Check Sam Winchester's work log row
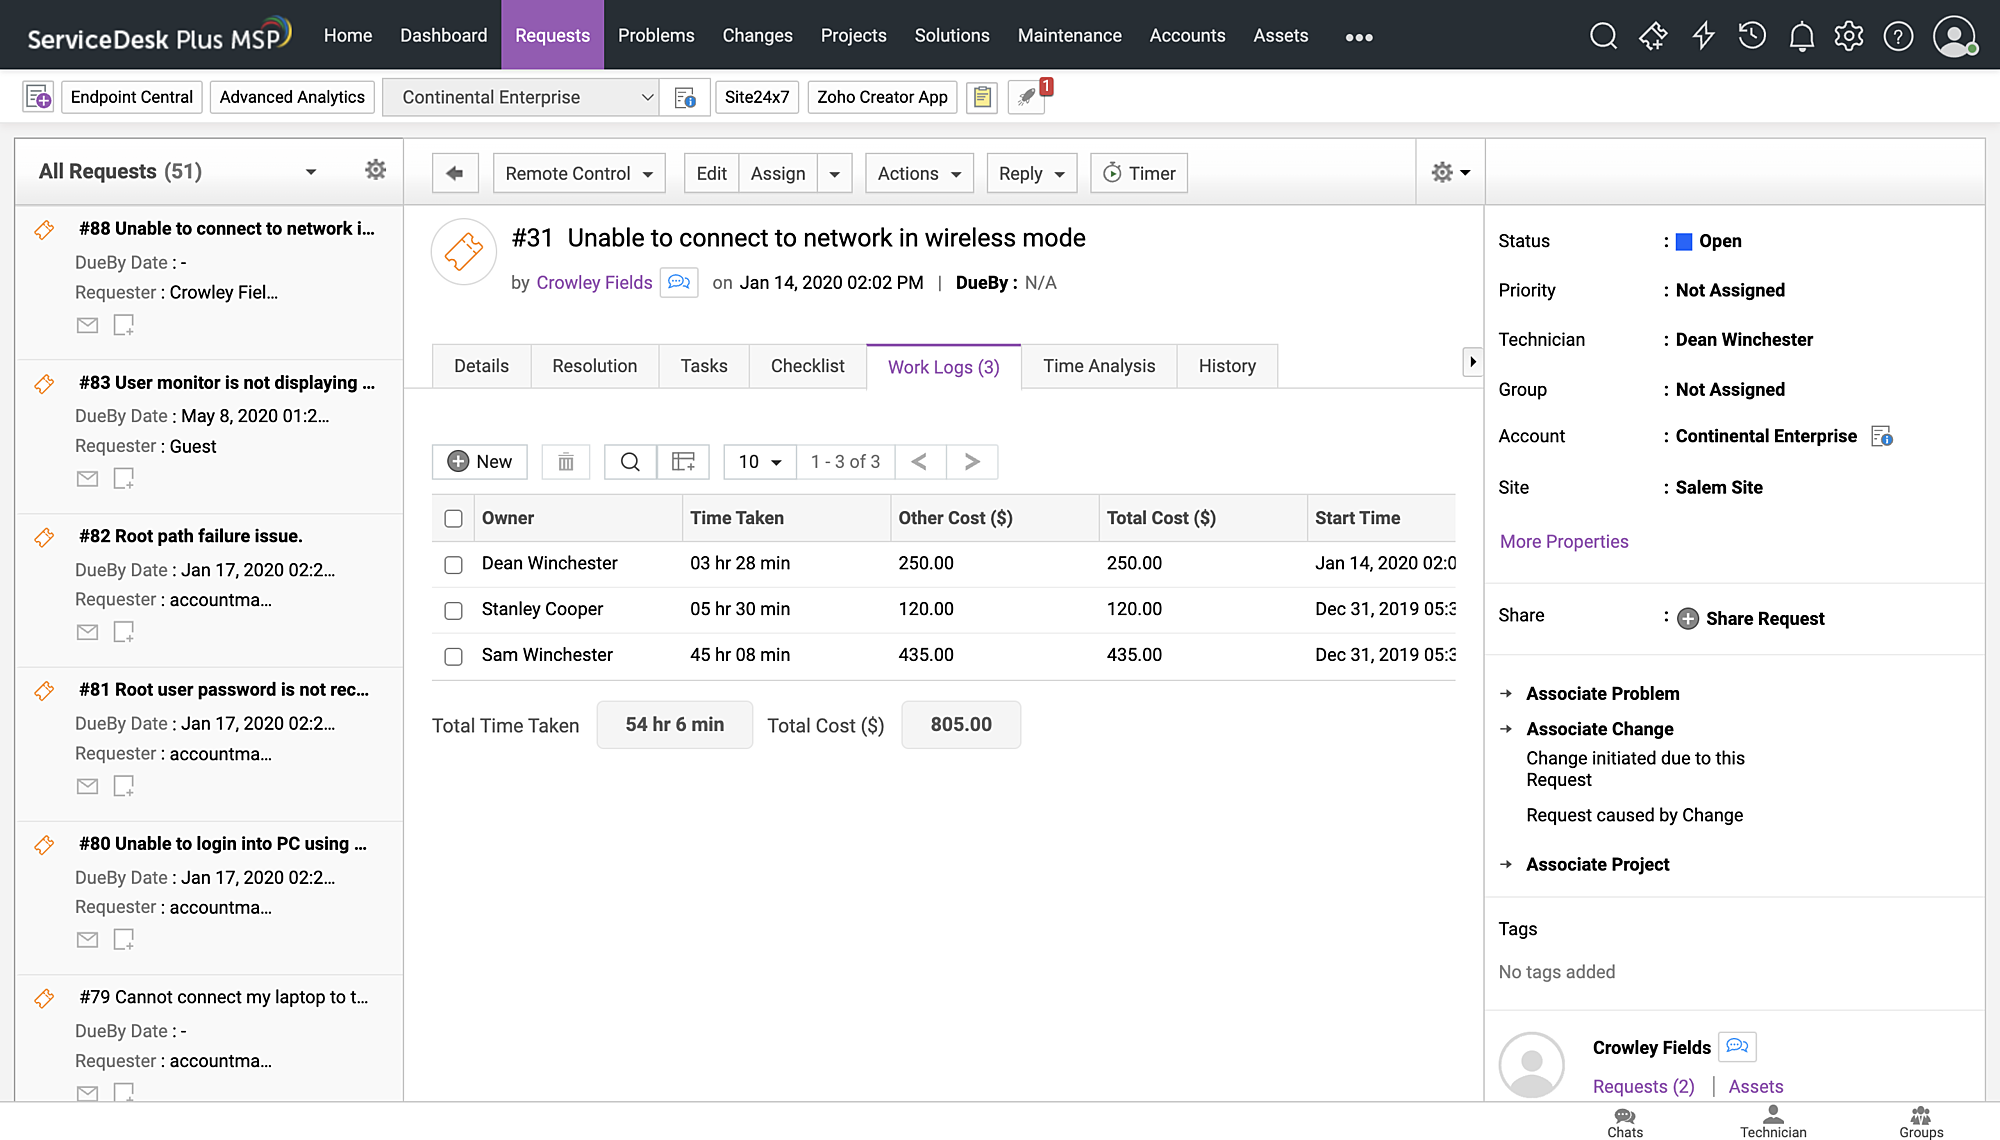Image resolution: width=2000 pixels, height=1140 pixels. point(453,656)
